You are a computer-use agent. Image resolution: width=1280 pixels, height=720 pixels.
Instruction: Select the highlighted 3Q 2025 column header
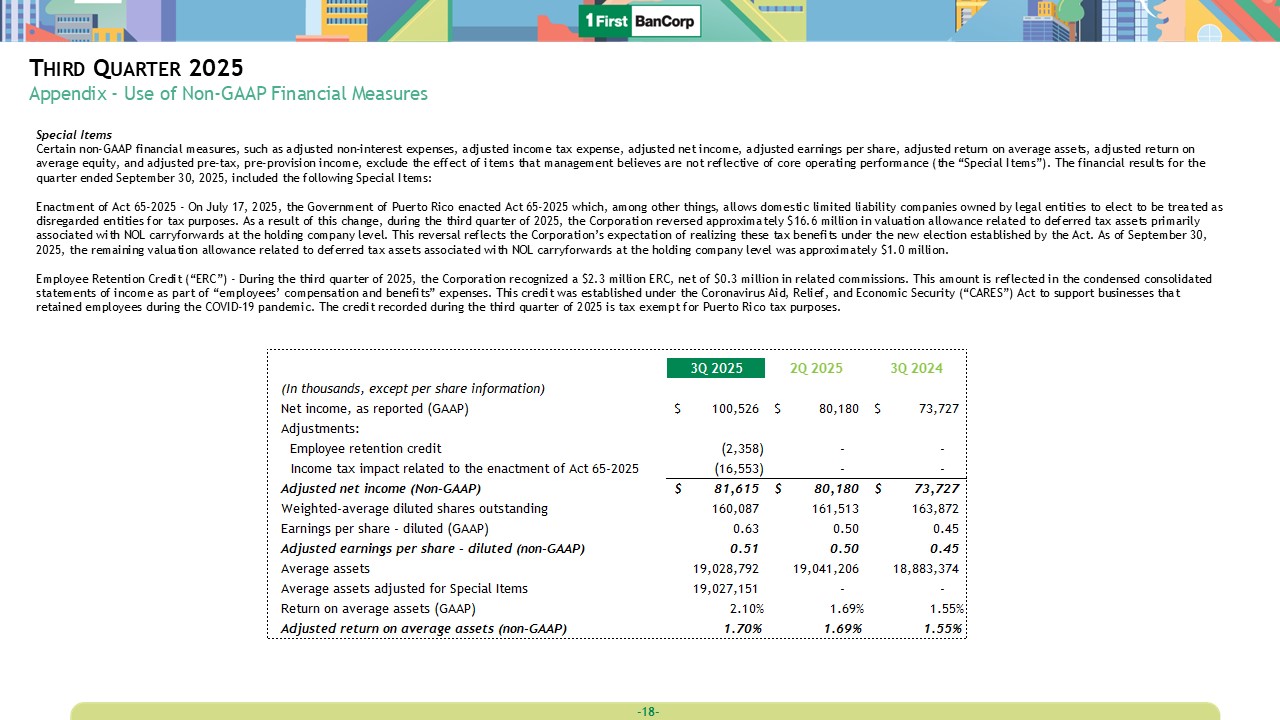pos(716,368)
